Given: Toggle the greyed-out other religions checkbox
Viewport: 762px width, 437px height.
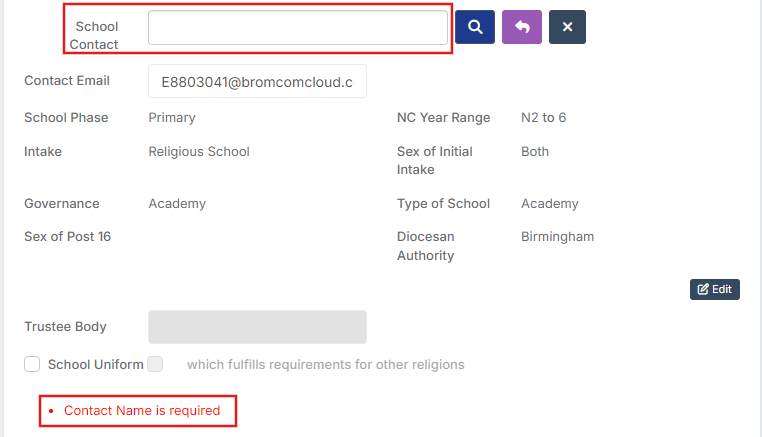Looking at the screenshot, I should (155, 364).
